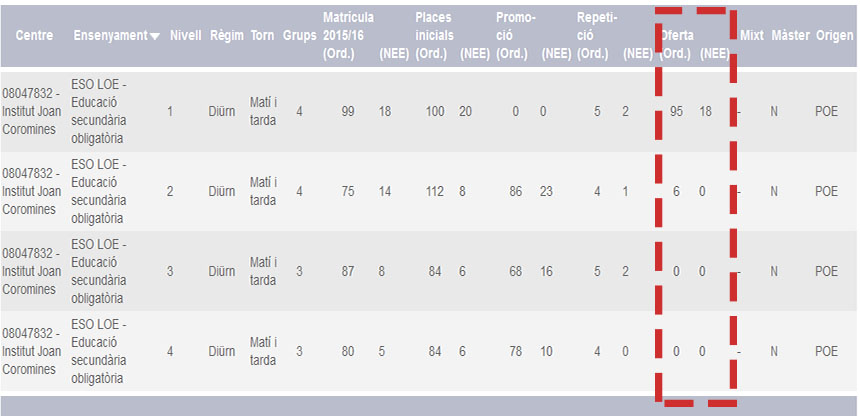860x419 pixels.
Task: Select the Places inicials value 112 cell
Action: click(435, 191)
